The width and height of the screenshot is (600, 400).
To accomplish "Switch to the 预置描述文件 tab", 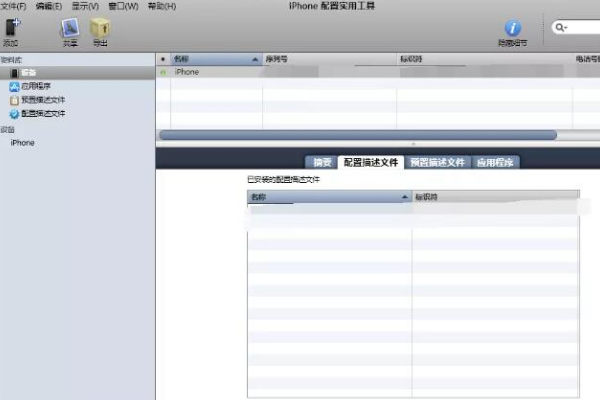I will pyautogui.click(x=438, y=162).
